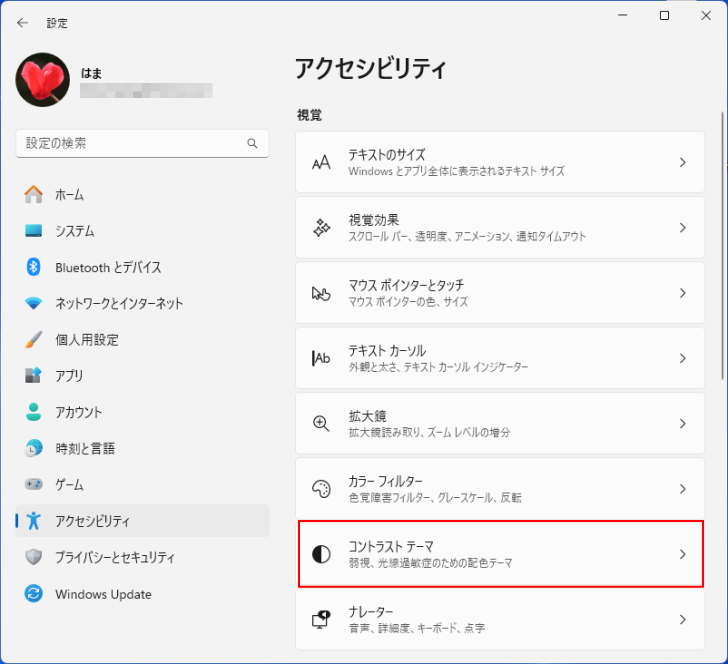Open テキストのサイズ title
This screenshot has height=664, width=728.
pyautogui.click(x=387, y=155)
